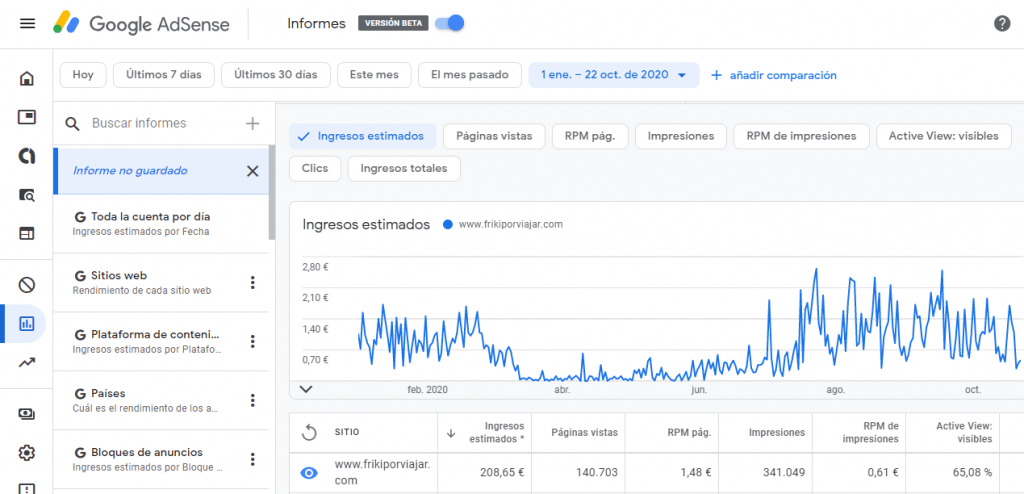Deselect the Ingresos estimados metric chip
1024x494 pixels.
point(362,137)
